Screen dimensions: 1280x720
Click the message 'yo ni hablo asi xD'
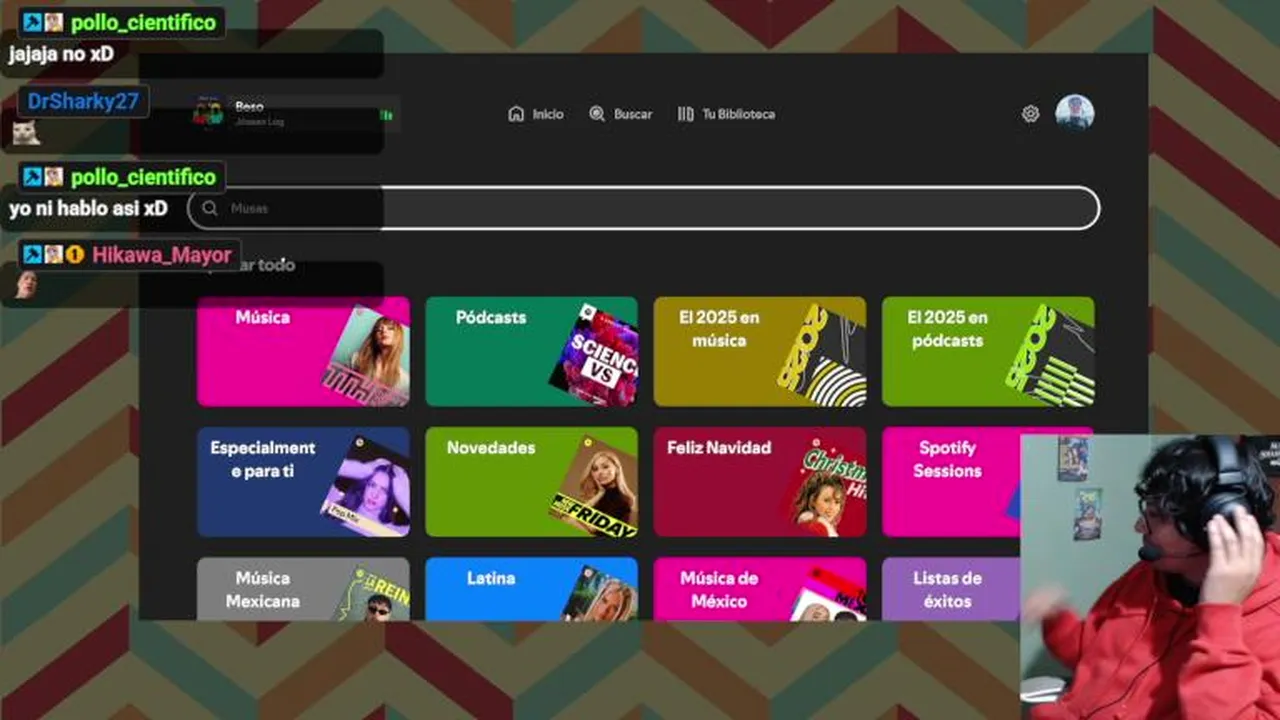point(88,209)
